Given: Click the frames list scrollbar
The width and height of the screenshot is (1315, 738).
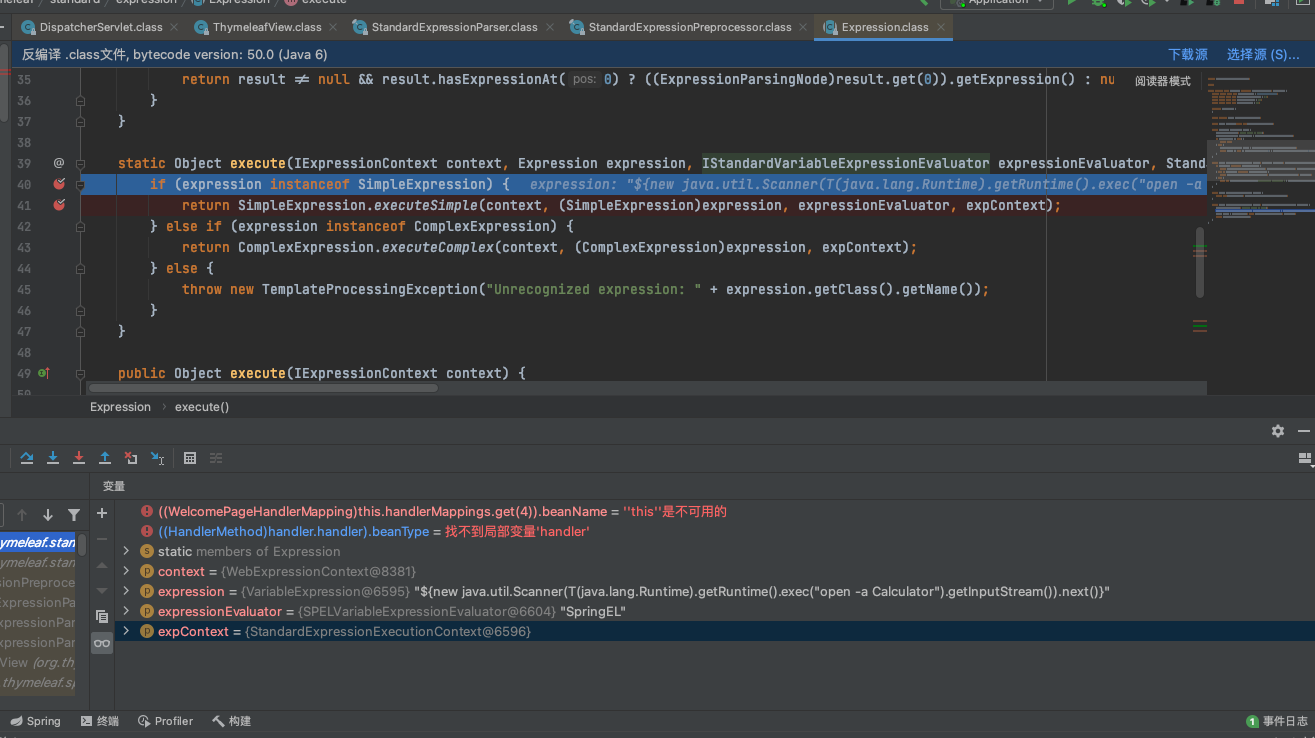Looking at the screenshot, I should pos(83,545).
